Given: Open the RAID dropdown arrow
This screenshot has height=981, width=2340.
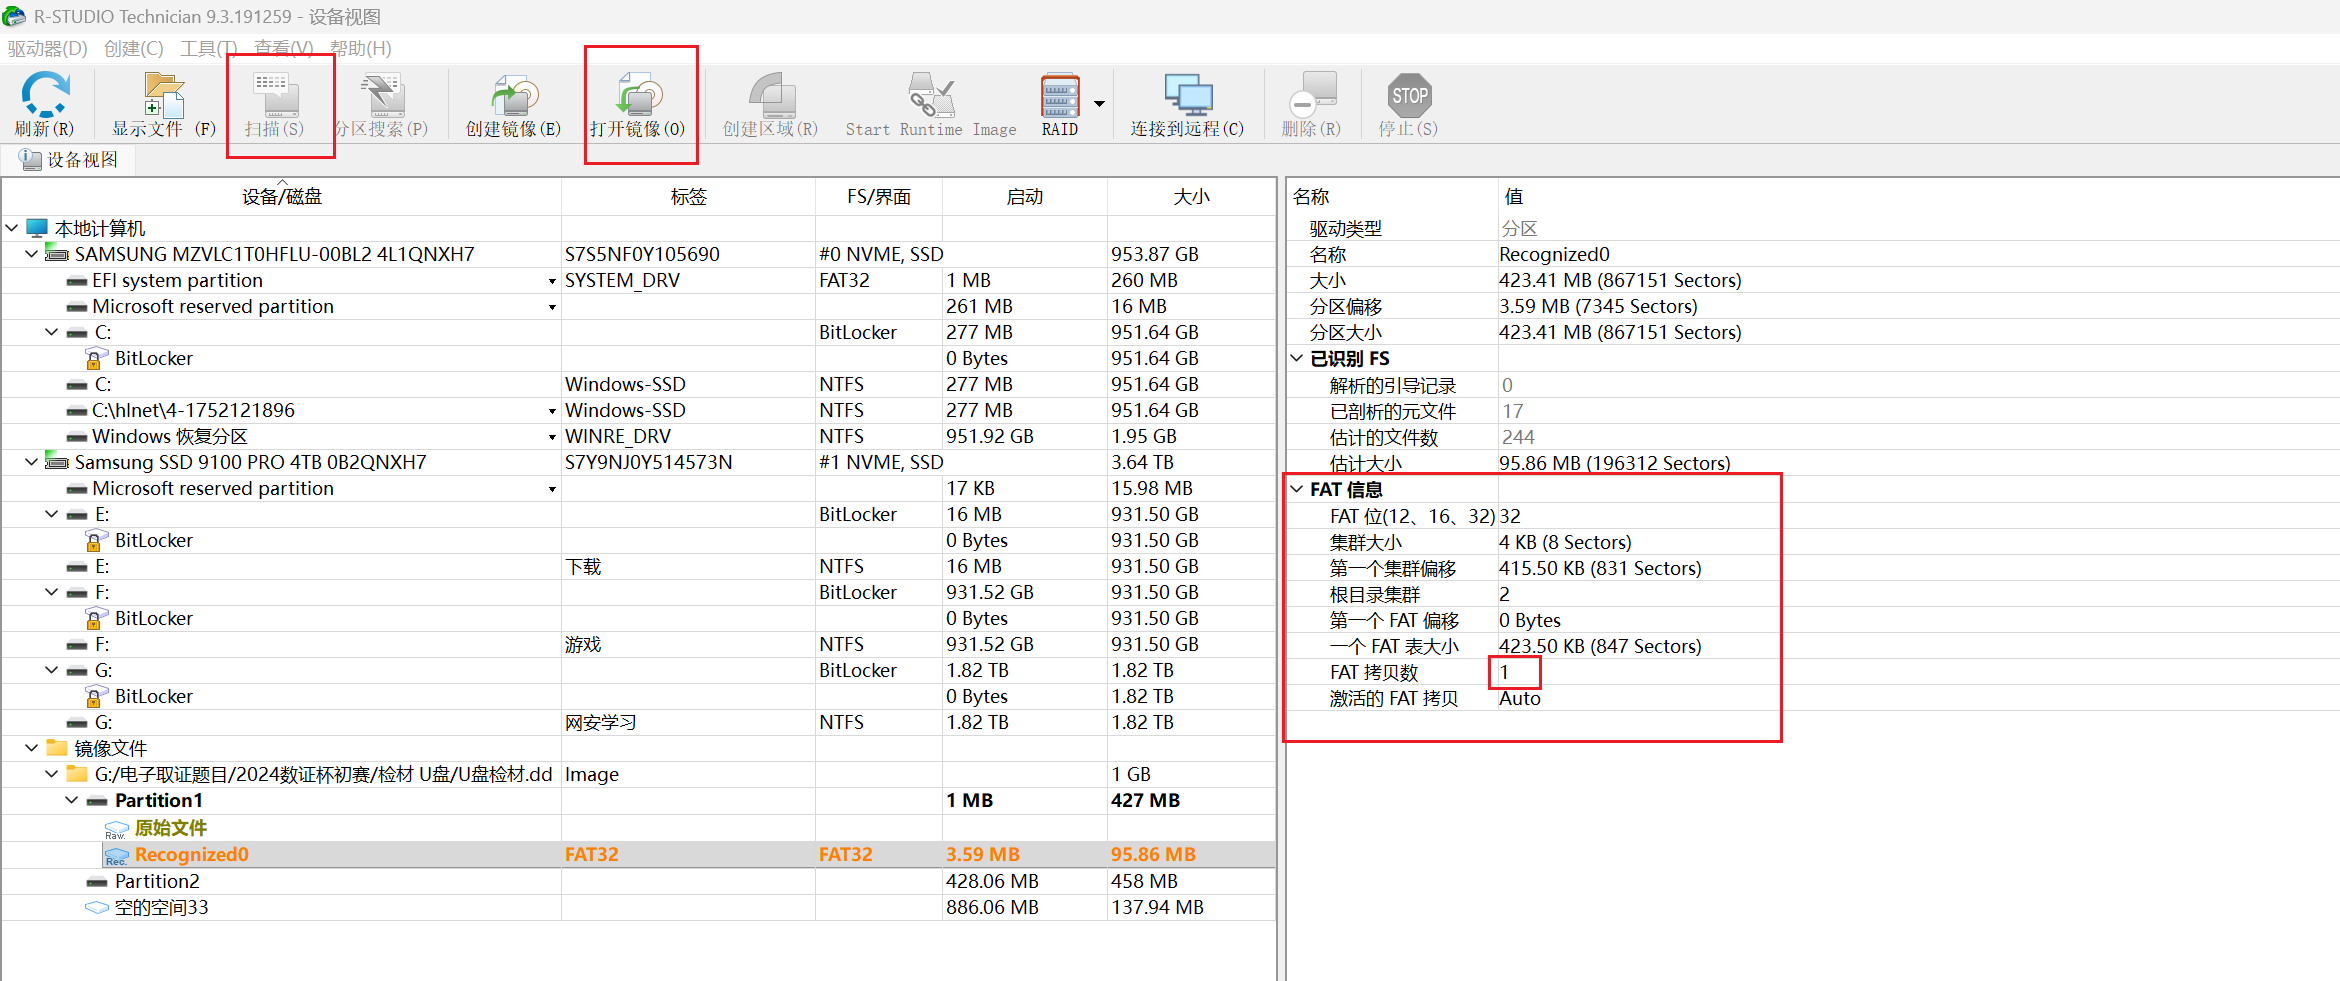Looking at the screenshot, I should coord(1099,104).
